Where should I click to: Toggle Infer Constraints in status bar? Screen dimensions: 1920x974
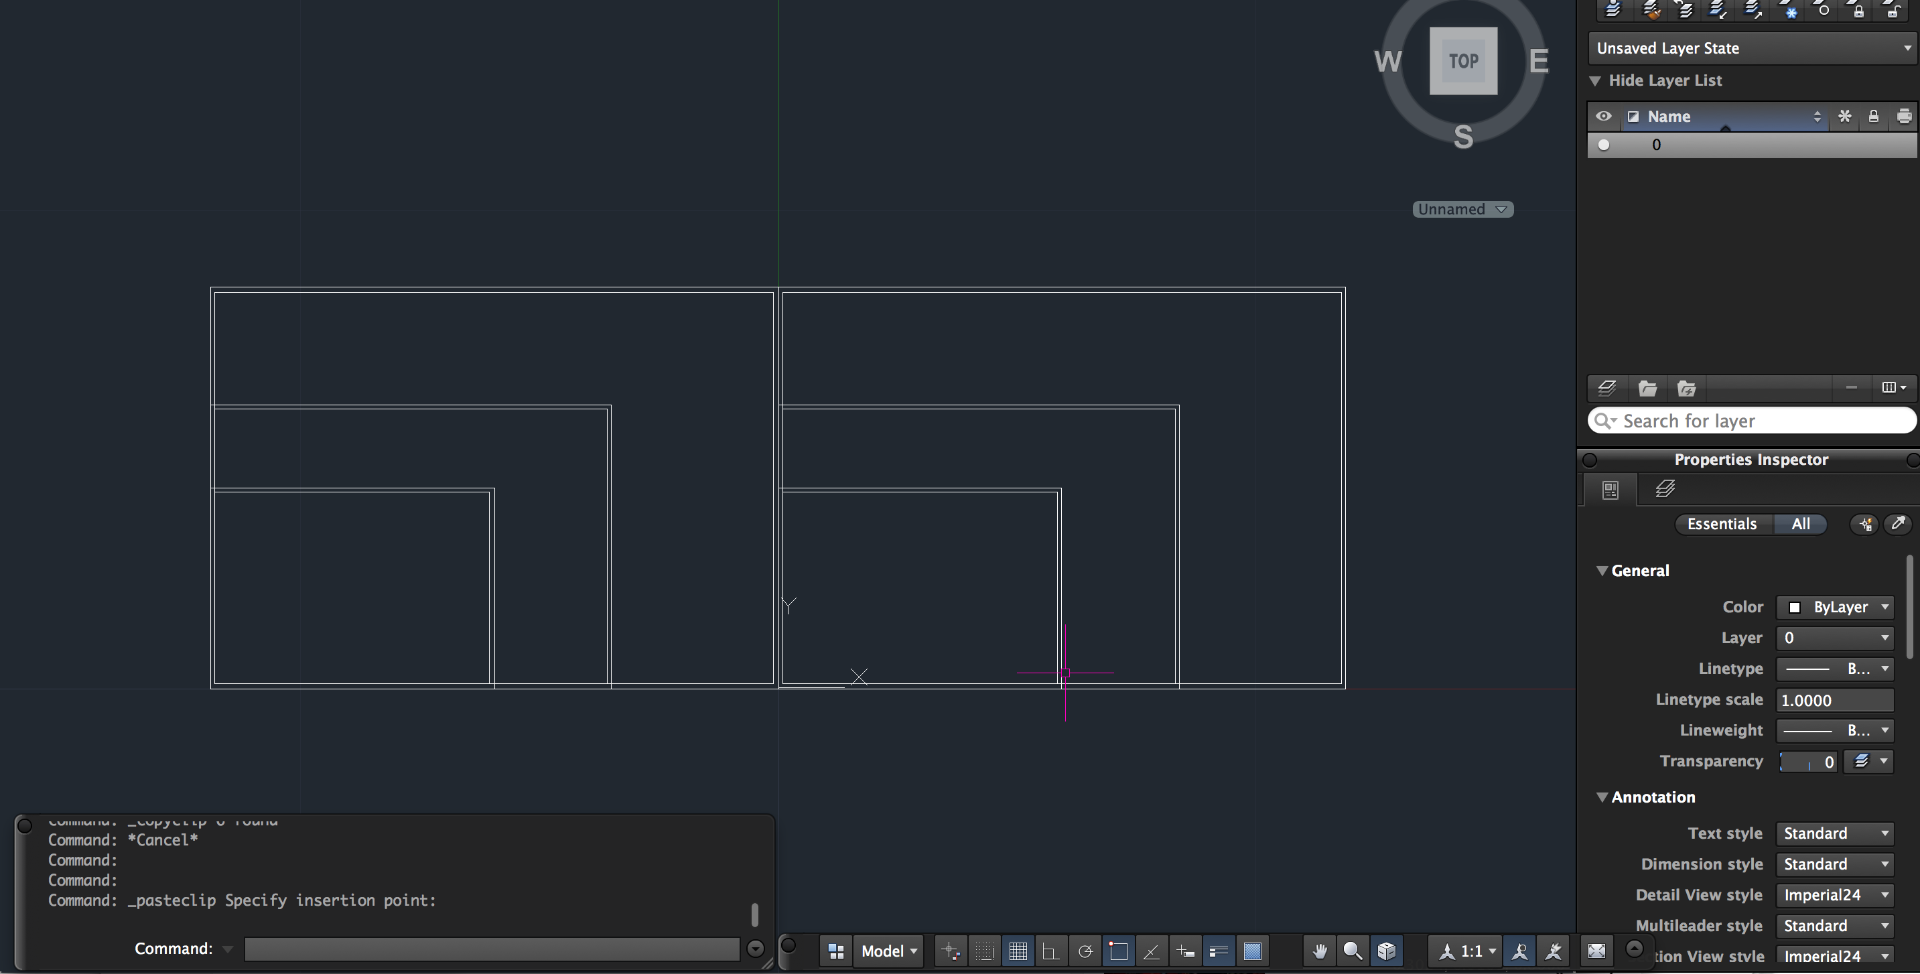(951, 952)
